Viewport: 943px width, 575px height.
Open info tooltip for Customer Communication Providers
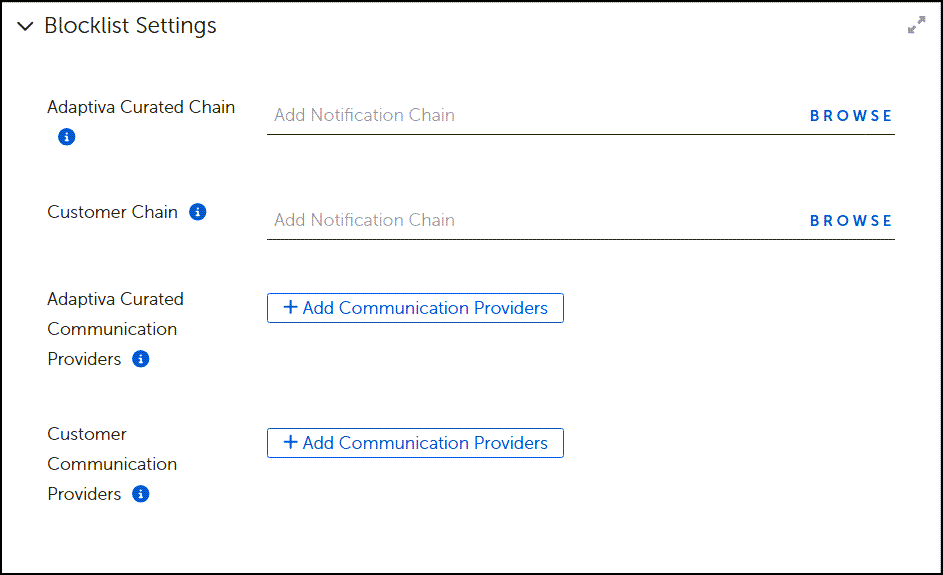coord(141,494)
